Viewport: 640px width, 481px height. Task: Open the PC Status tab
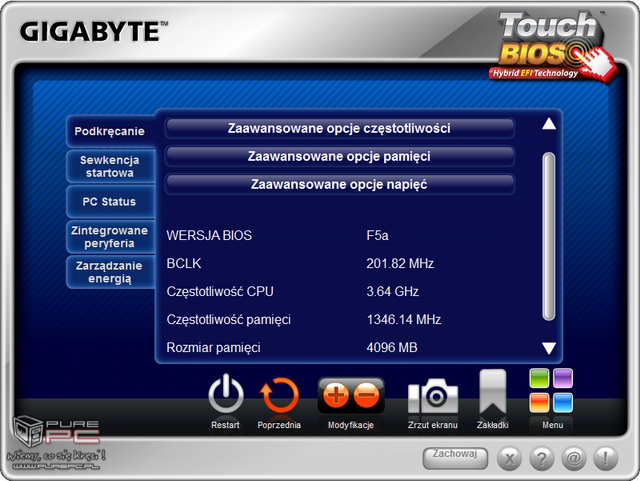[x=110, y=202]
